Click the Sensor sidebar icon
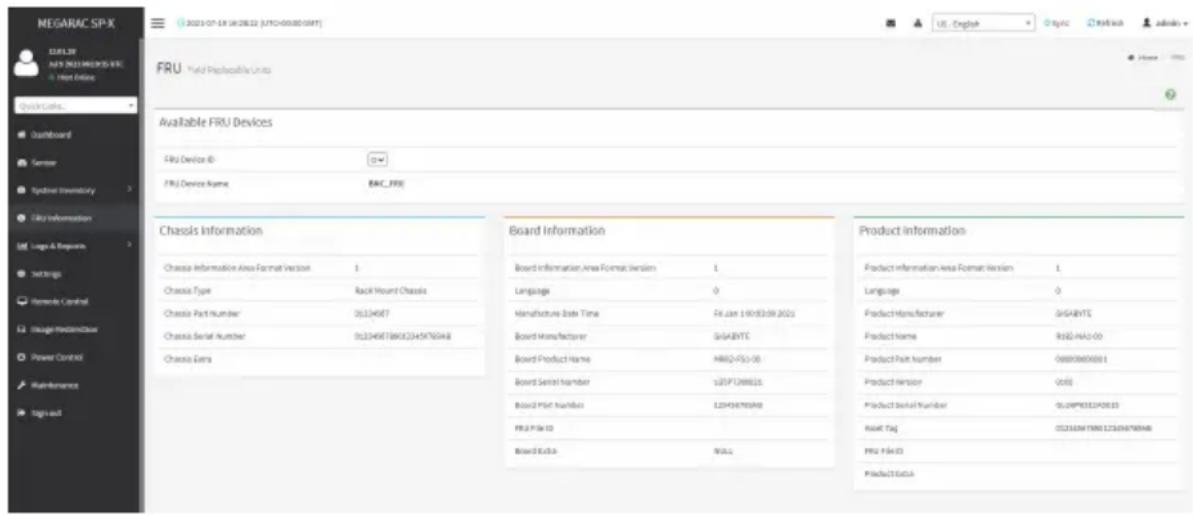This screenshot has height=515, width=1193. tap(21, 162)
